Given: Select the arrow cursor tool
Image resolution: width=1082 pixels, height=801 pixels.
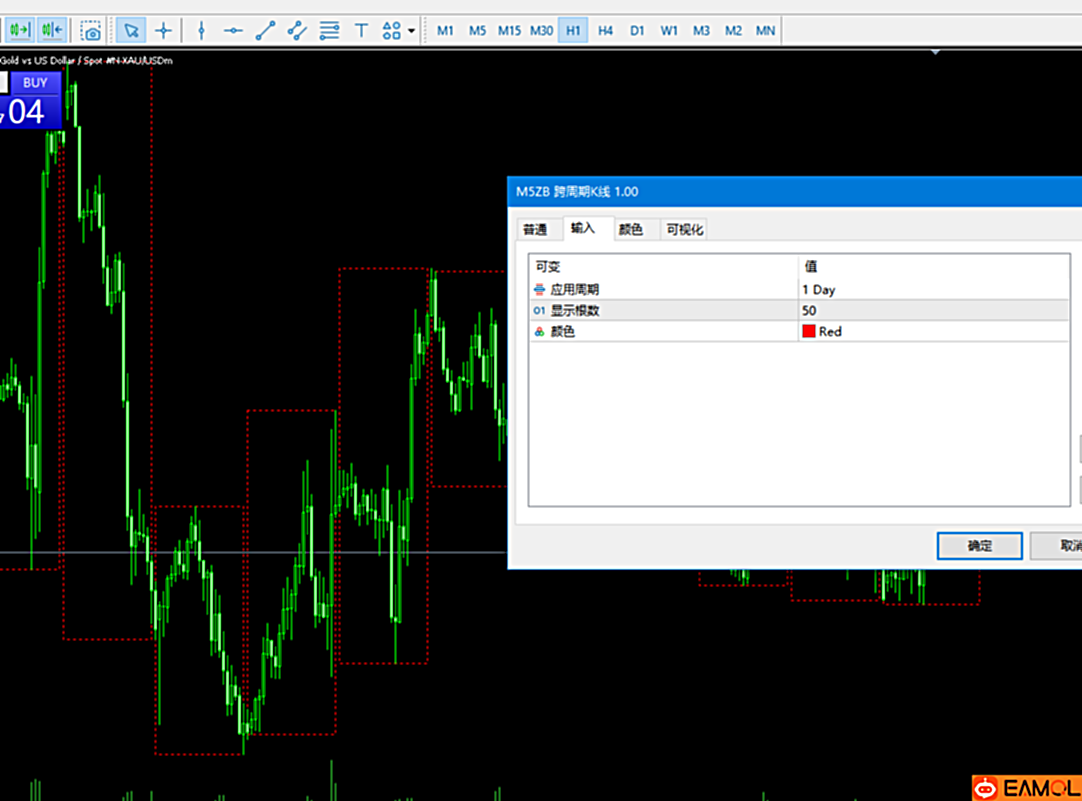Looking at the screenshot, I should [131, 31].
